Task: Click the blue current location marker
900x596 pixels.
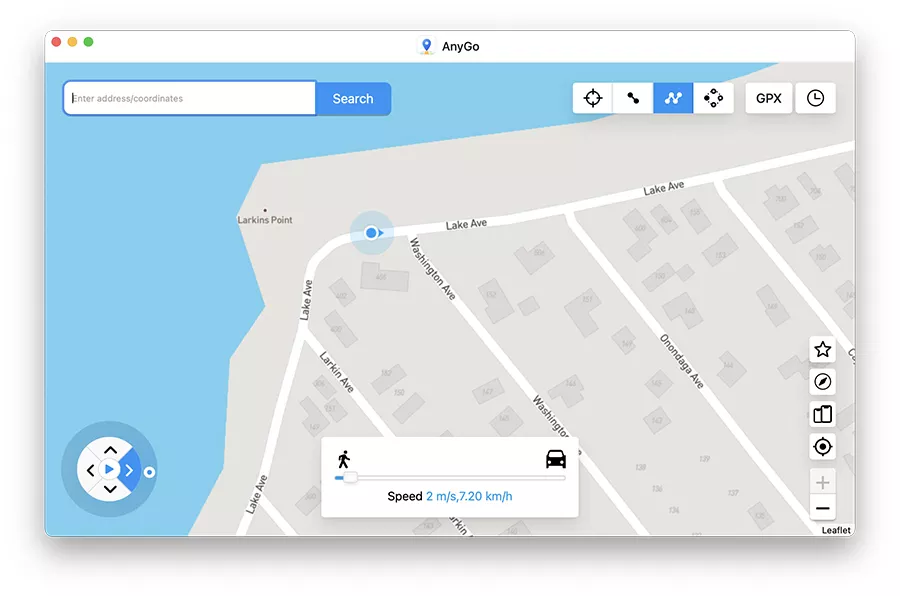Action: [372, 233]
